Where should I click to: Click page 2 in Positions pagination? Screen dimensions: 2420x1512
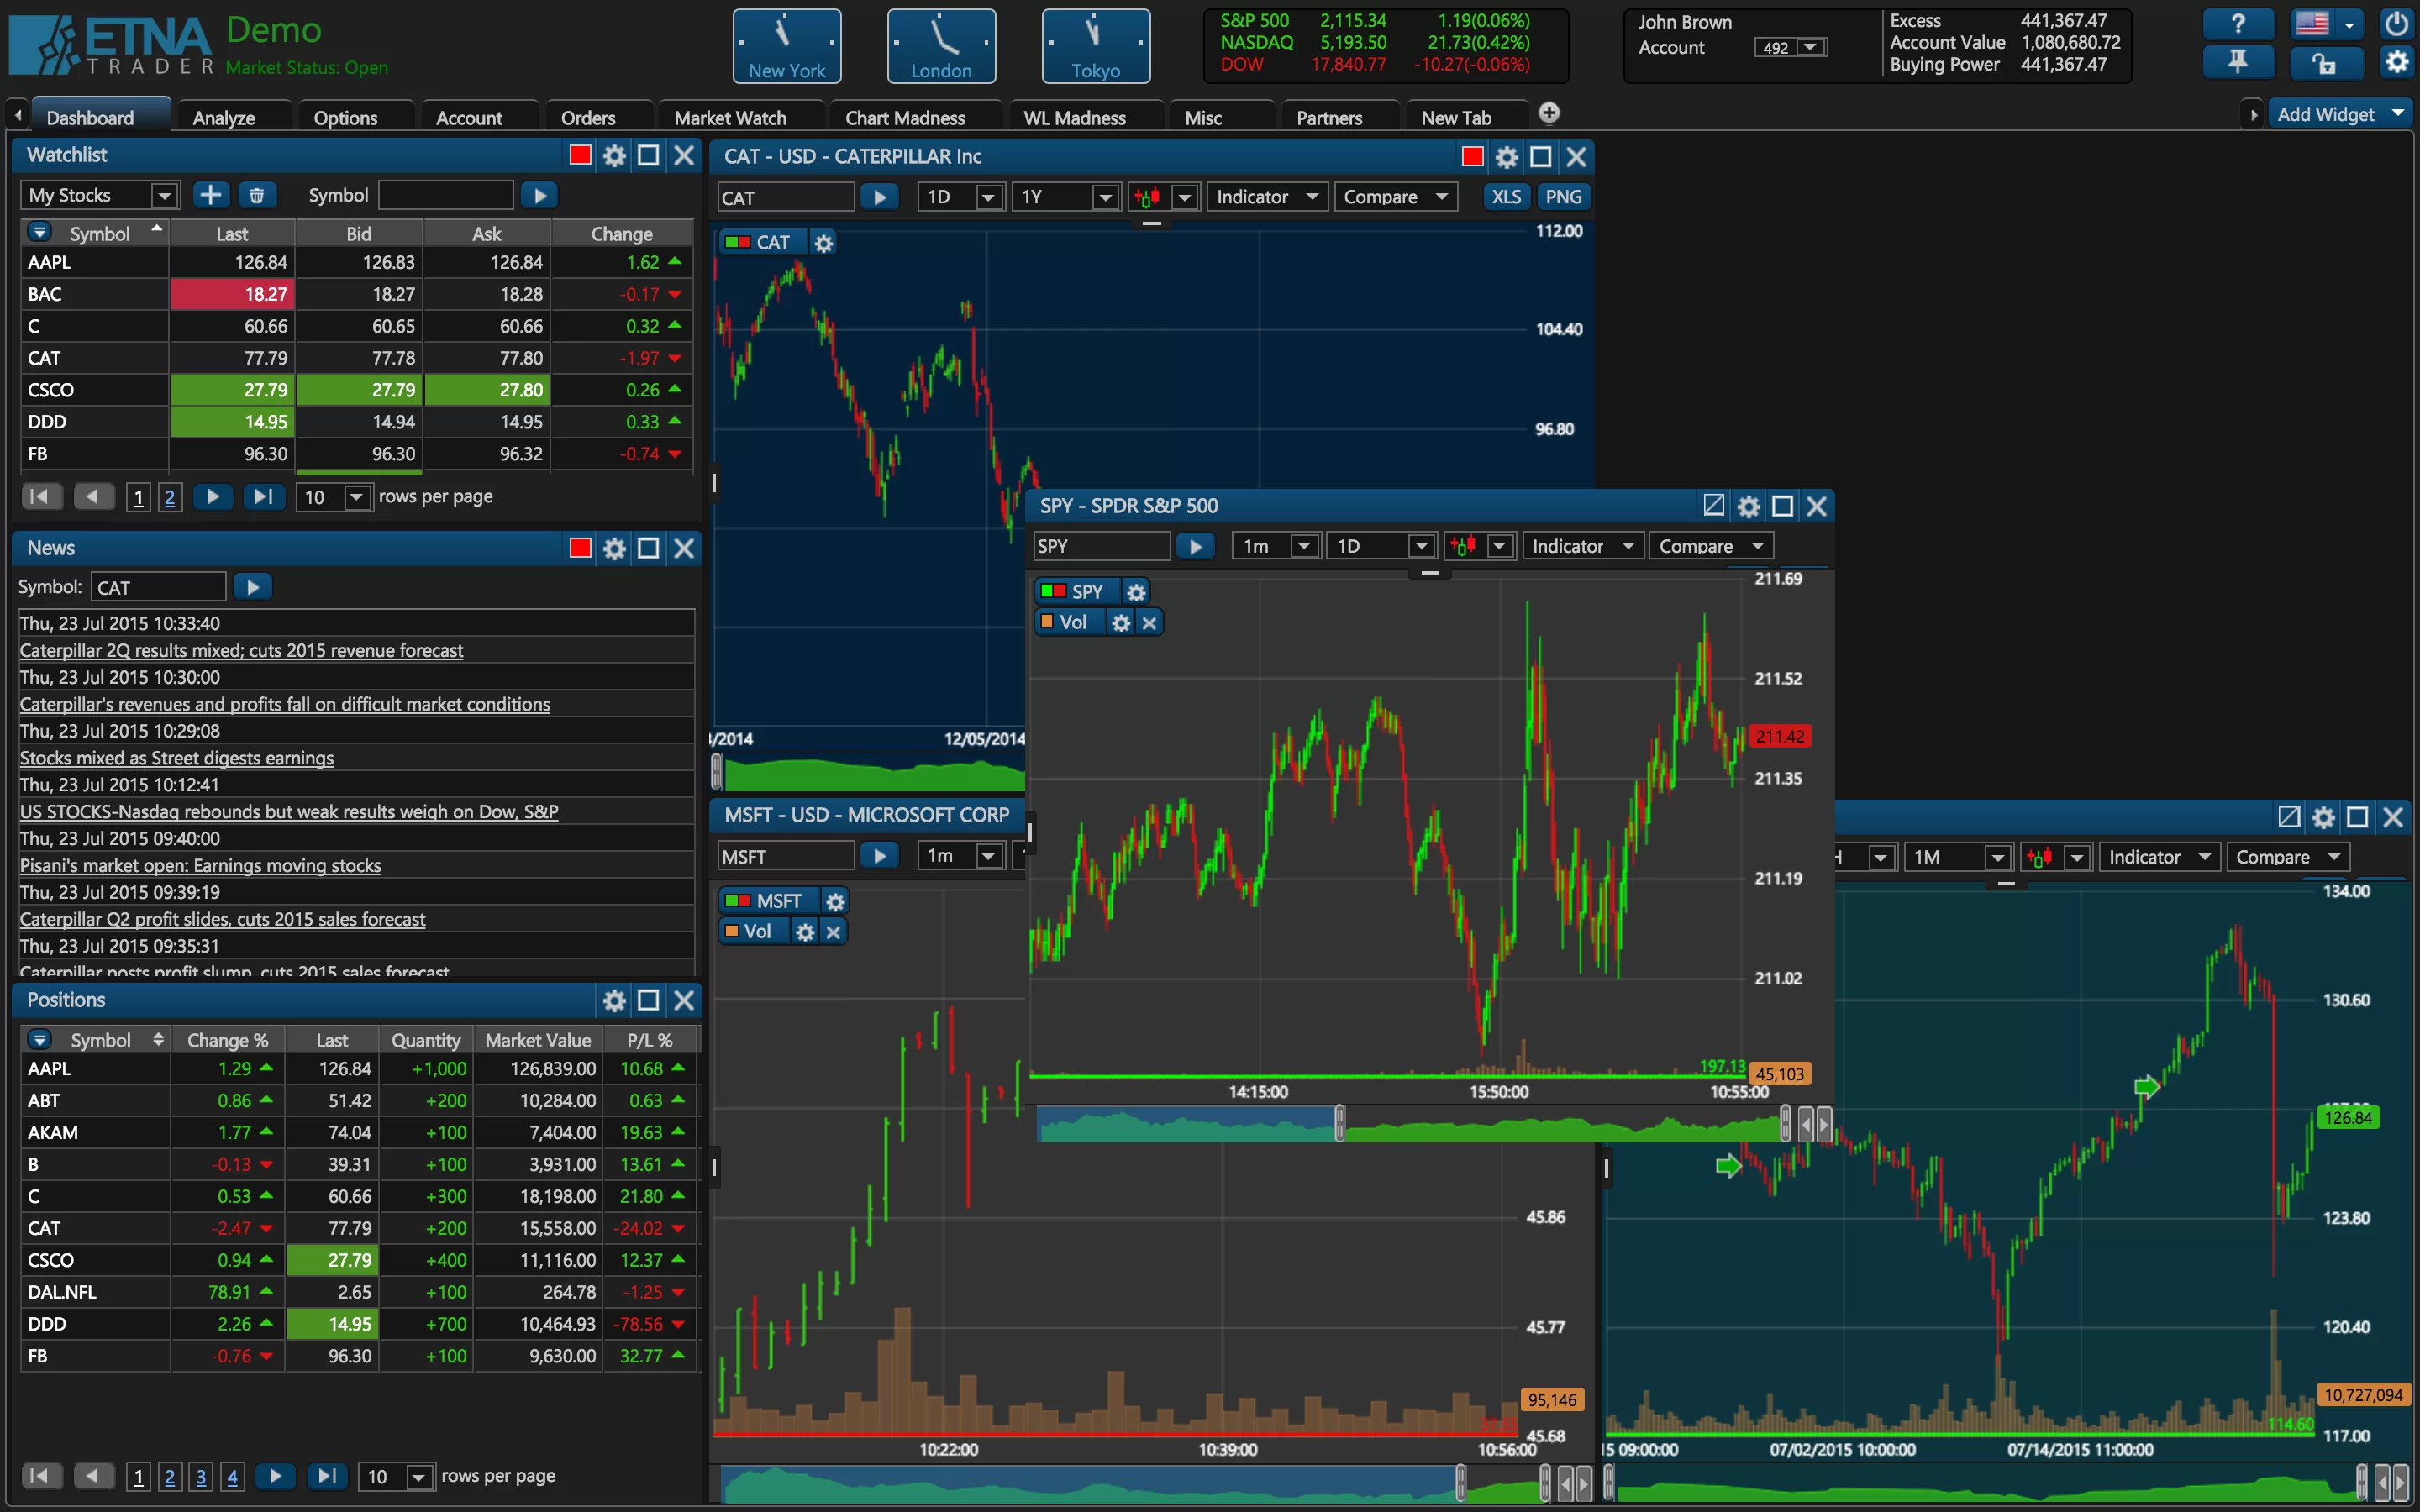pyautogui.click(x=167, y=1473)
